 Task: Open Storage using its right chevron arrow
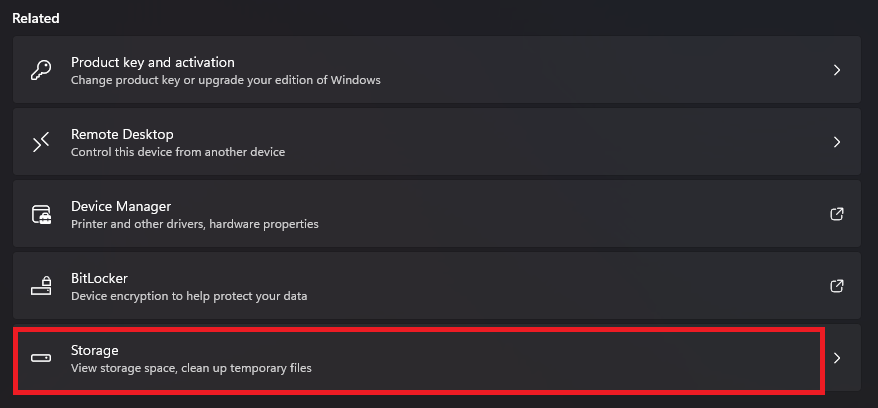point(837,358)
